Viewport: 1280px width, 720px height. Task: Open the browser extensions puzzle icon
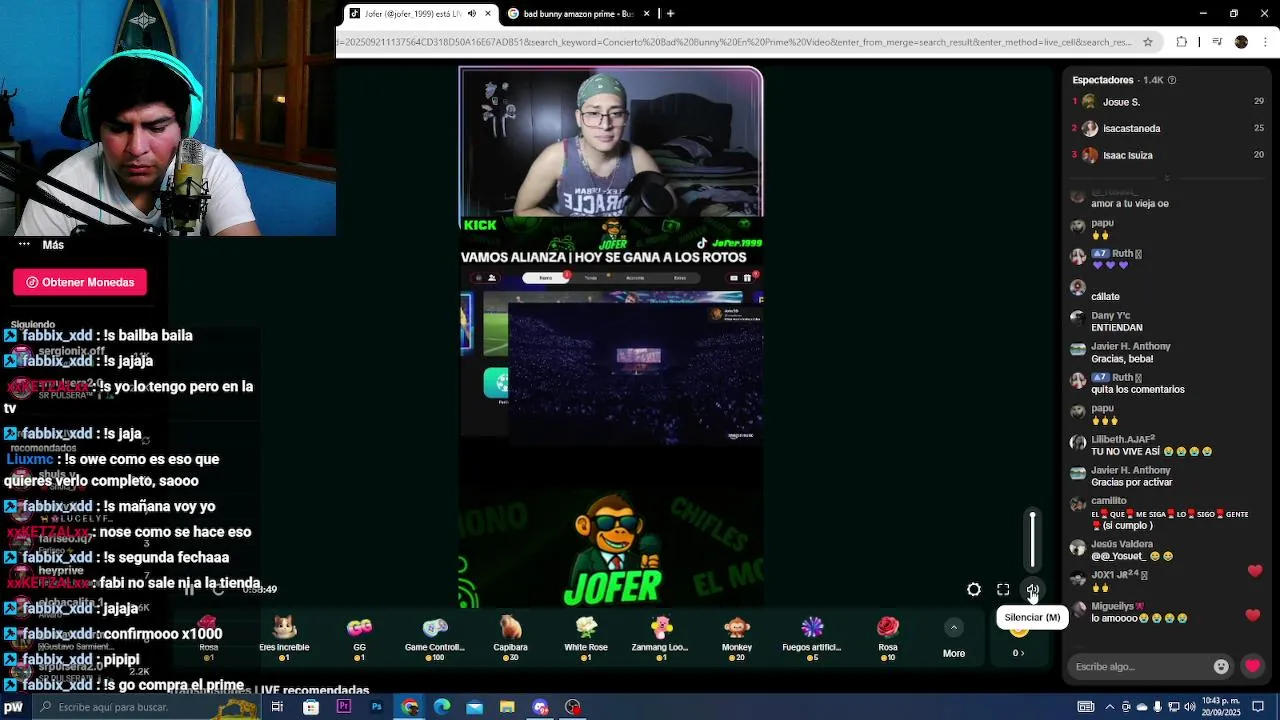tap(1182, 42)
